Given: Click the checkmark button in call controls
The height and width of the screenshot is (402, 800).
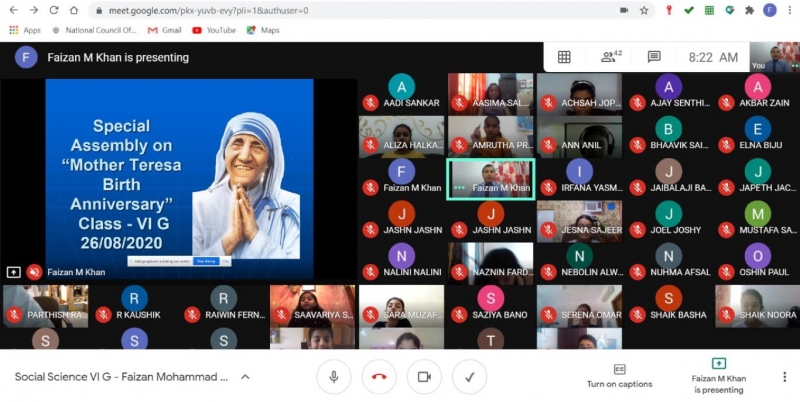Looking at the screenshot, I should (x=469, y=376).
